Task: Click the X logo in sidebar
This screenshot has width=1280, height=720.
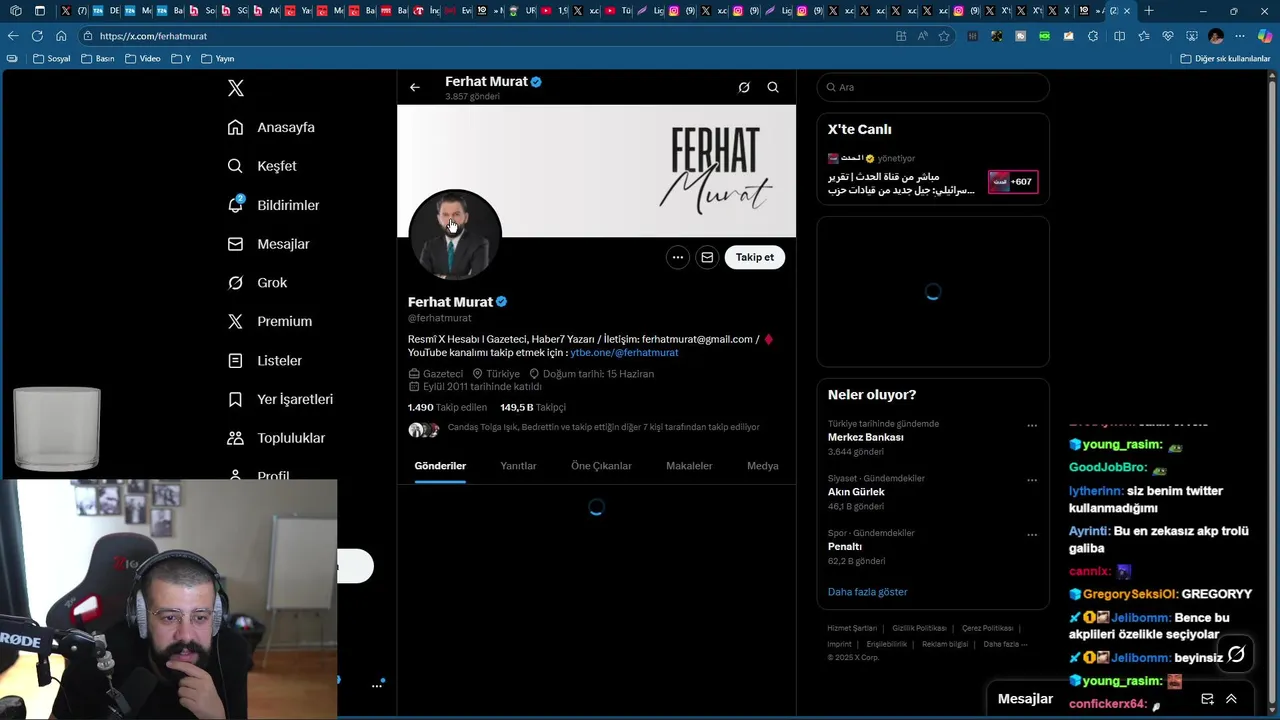Action: click(x=236, y=88)
